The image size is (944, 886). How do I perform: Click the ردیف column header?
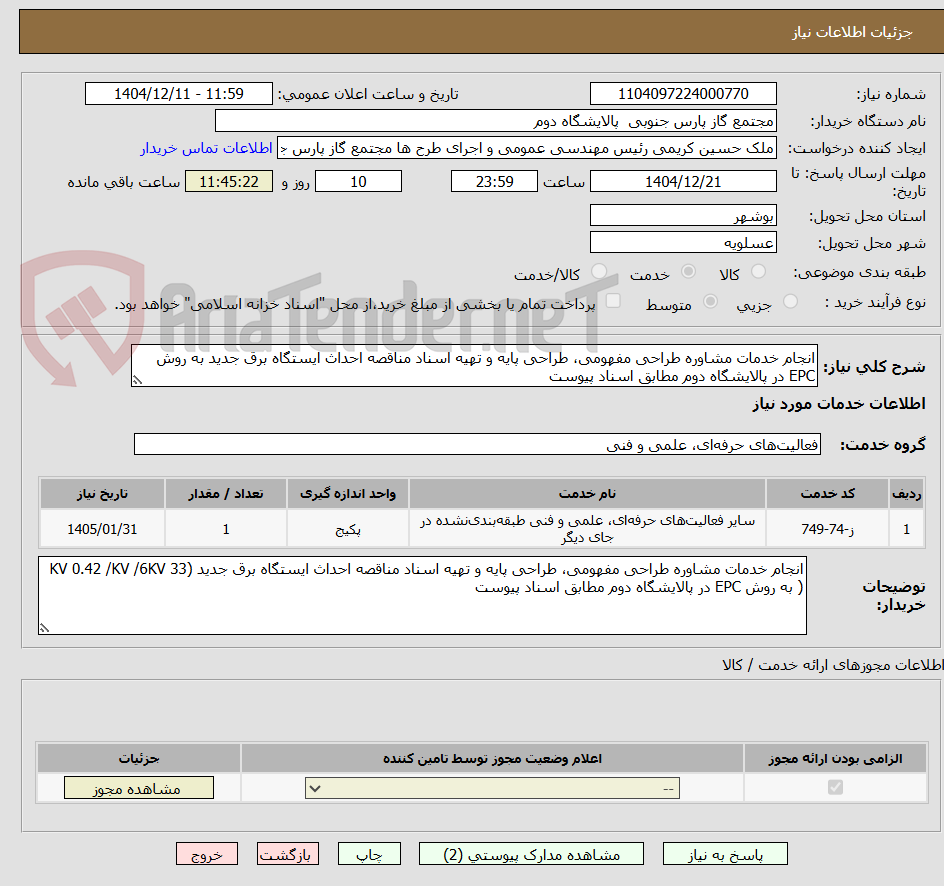pos(907,494)
